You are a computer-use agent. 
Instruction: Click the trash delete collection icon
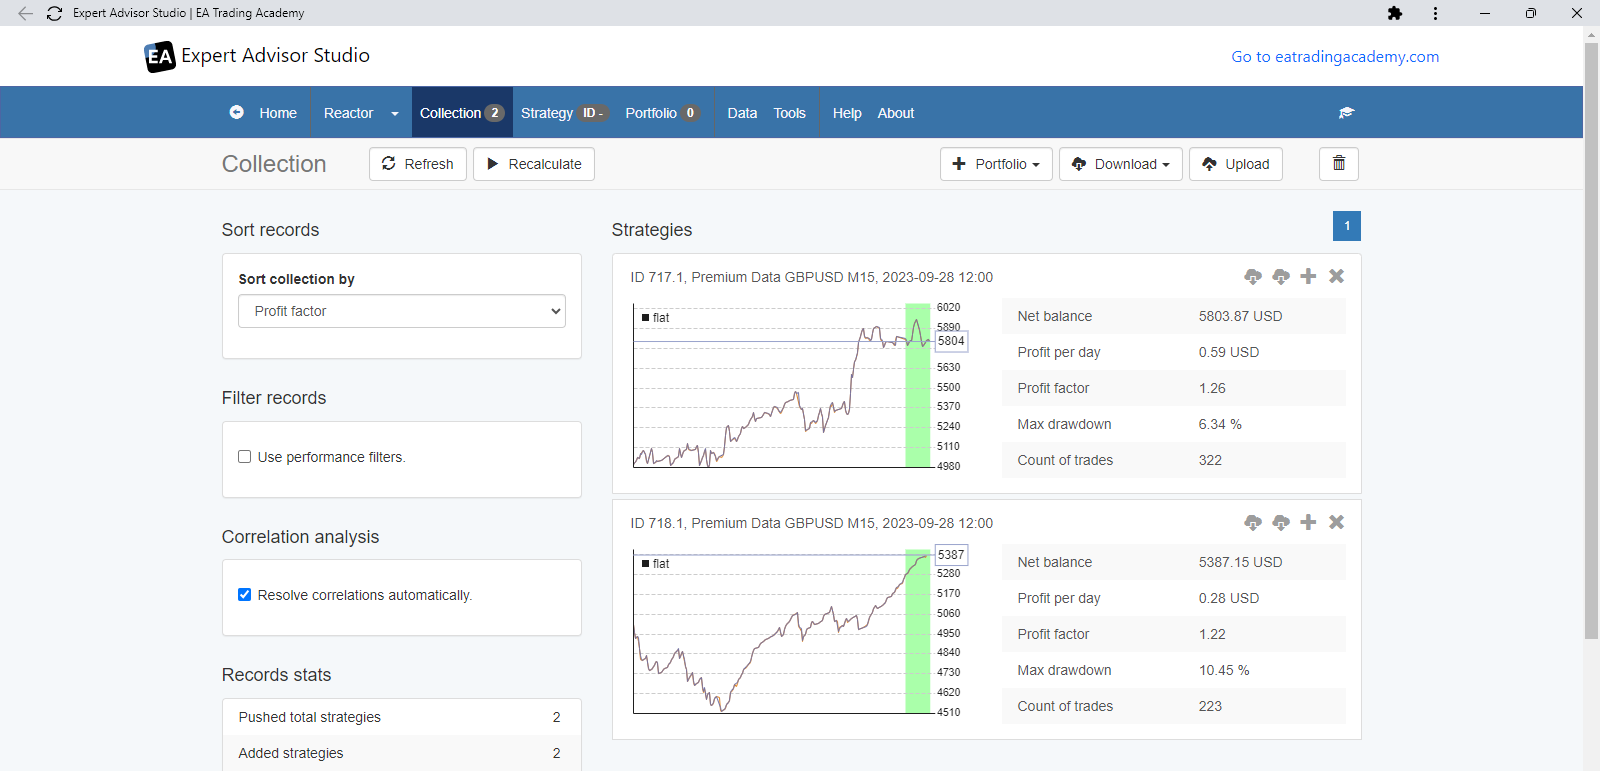coord(1339,164)
